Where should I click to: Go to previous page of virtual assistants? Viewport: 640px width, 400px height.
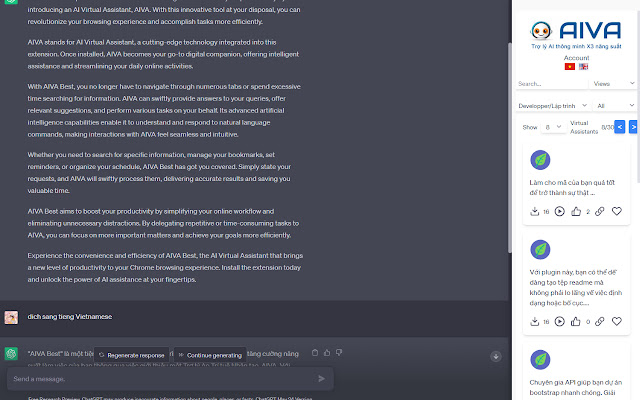[x=620, y=127]
